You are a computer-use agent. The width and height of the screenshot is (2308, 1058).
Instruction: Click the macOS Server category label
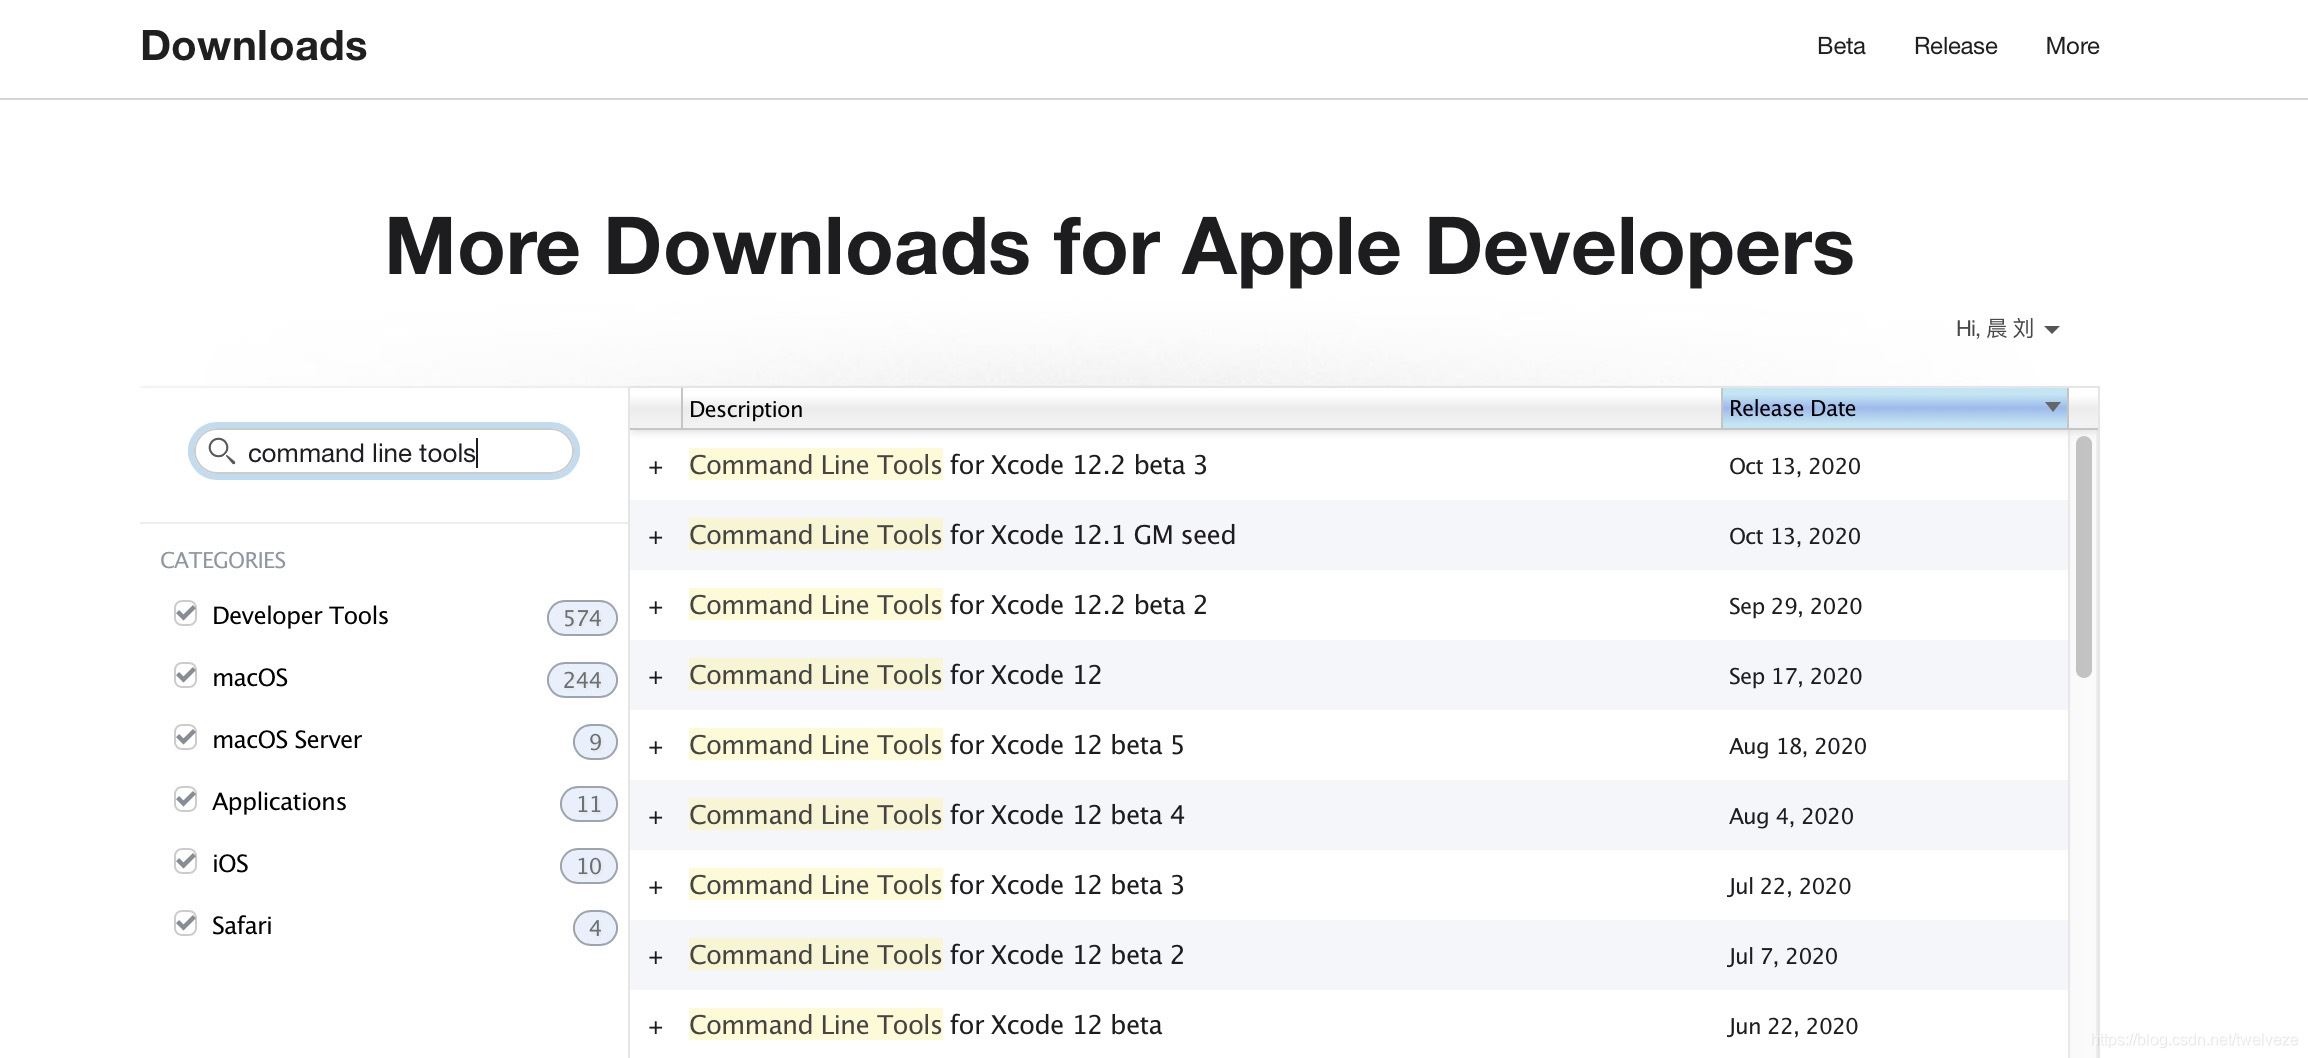click(x=287, y=739)
